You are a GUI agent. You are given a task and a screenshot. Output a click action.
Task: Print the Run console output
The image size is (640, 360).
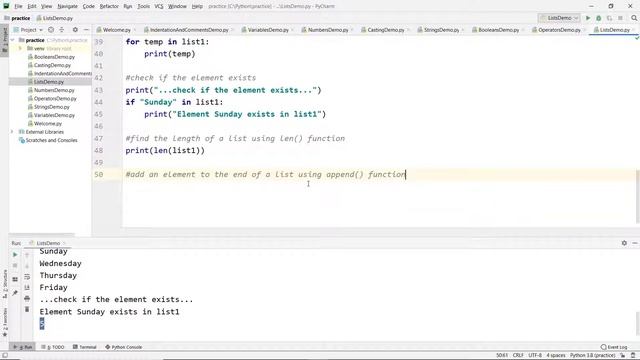click(x=27, y=299)
